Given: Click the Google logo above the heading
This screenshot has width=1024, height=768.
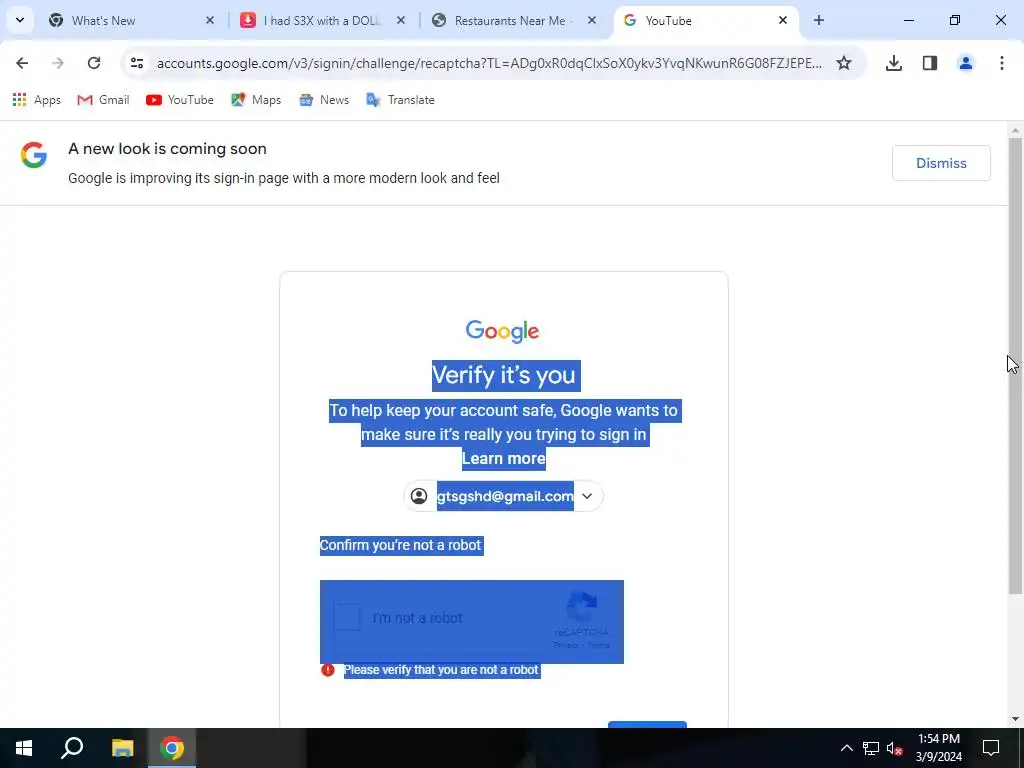Looking at the screenshot, I should 502,331.
